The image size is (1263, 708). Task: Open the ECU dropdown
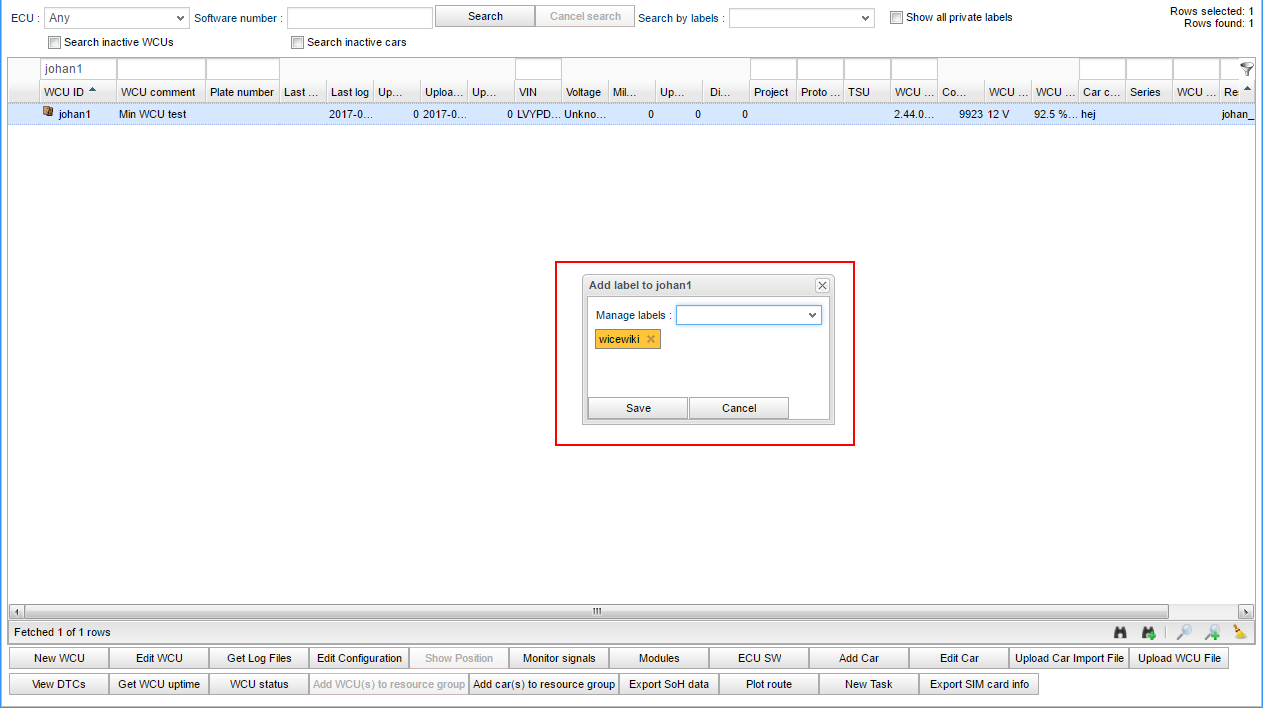point(116,18)
